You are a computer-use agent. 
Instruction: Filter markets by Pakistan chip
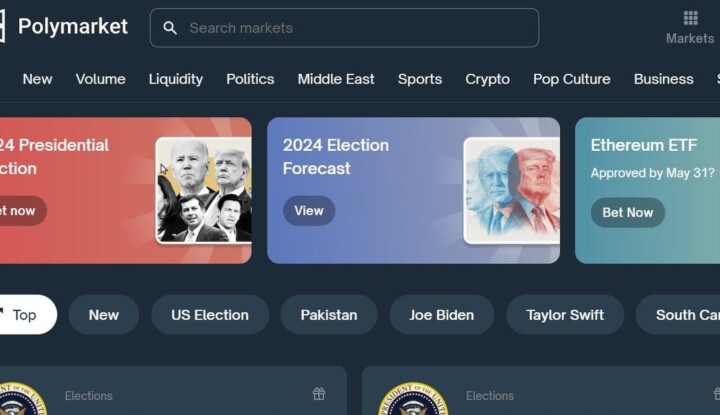coord(329,314)
